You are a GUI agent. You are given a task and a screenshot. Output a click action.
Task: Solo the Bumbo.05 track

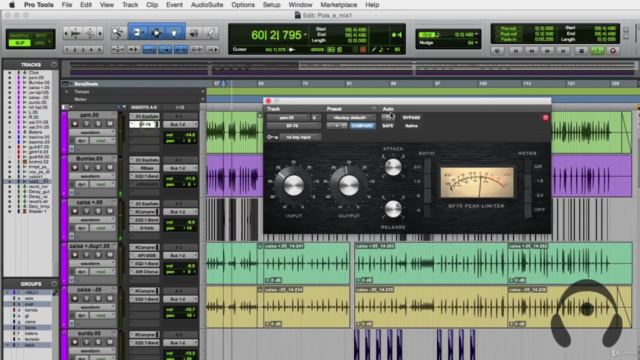pyautogui.click(x=98, y=167)
